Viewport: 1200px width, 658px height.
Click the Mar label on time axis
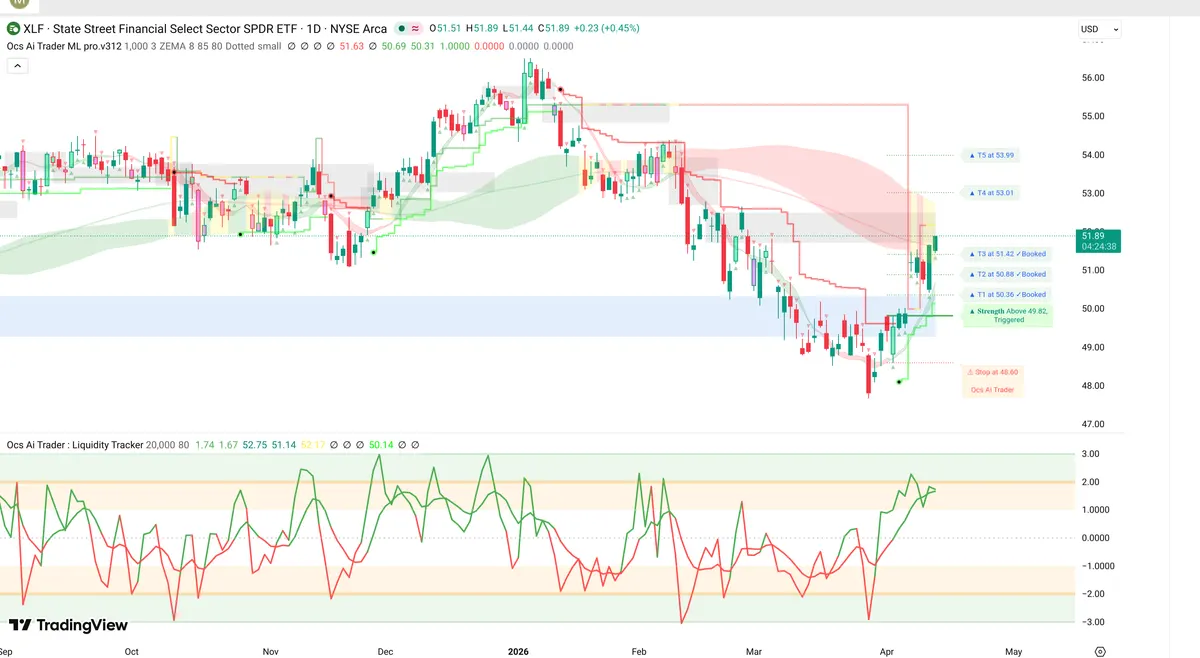(755, 651)
